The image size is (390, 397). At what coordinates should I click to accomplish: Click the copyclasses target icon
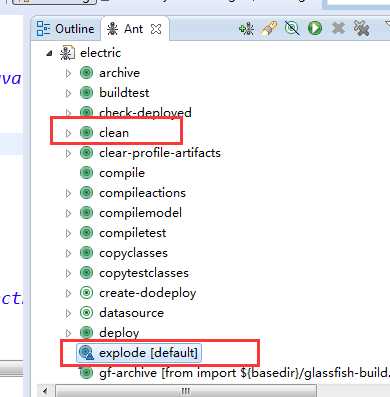(86, 253)
